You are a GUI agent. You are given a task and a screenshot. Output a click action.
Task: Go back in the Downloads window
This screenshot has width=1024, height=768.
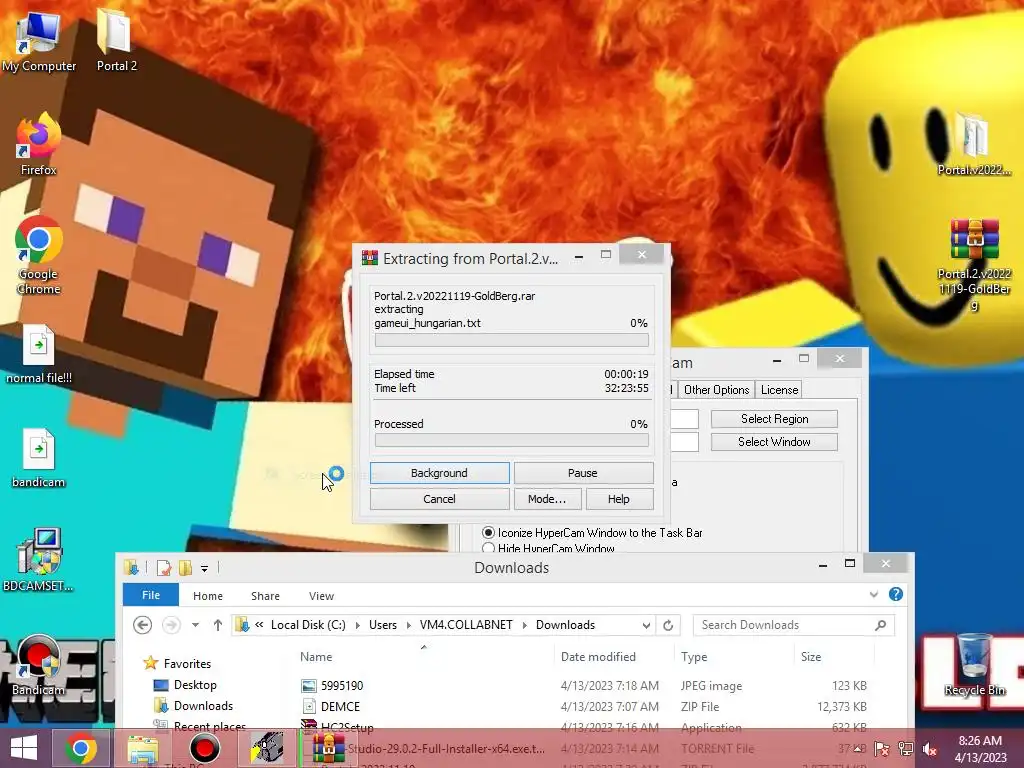142,625
